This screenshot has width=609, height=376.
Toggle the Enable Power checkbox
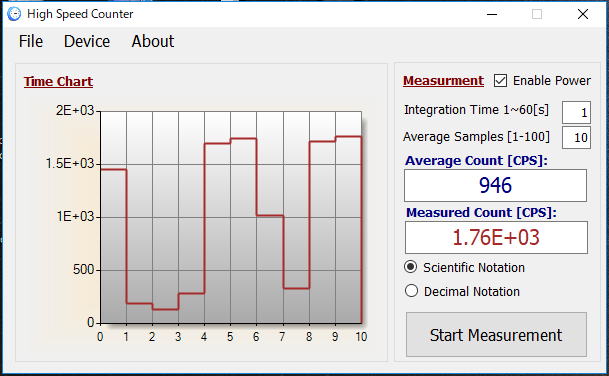500,81
